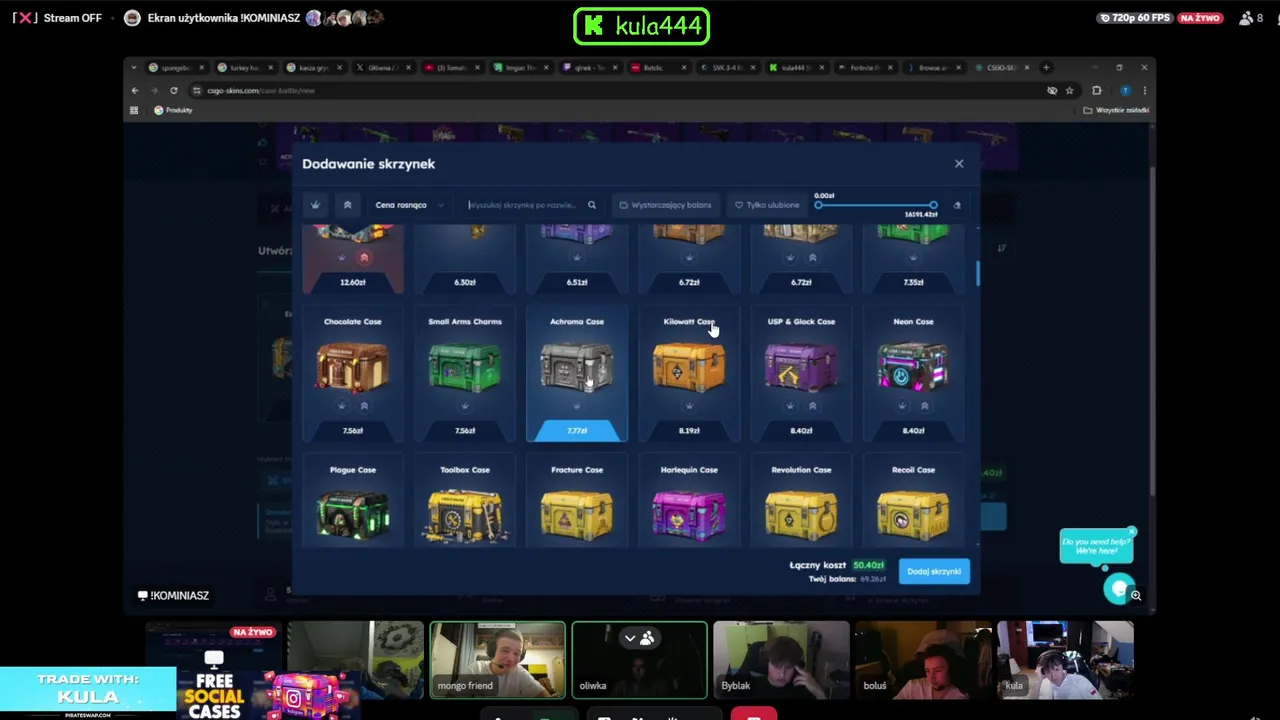Dismiss the Do you need help popup
Screen dimensions: 1280x720
pyautogui.click(x=1132, y=532)
